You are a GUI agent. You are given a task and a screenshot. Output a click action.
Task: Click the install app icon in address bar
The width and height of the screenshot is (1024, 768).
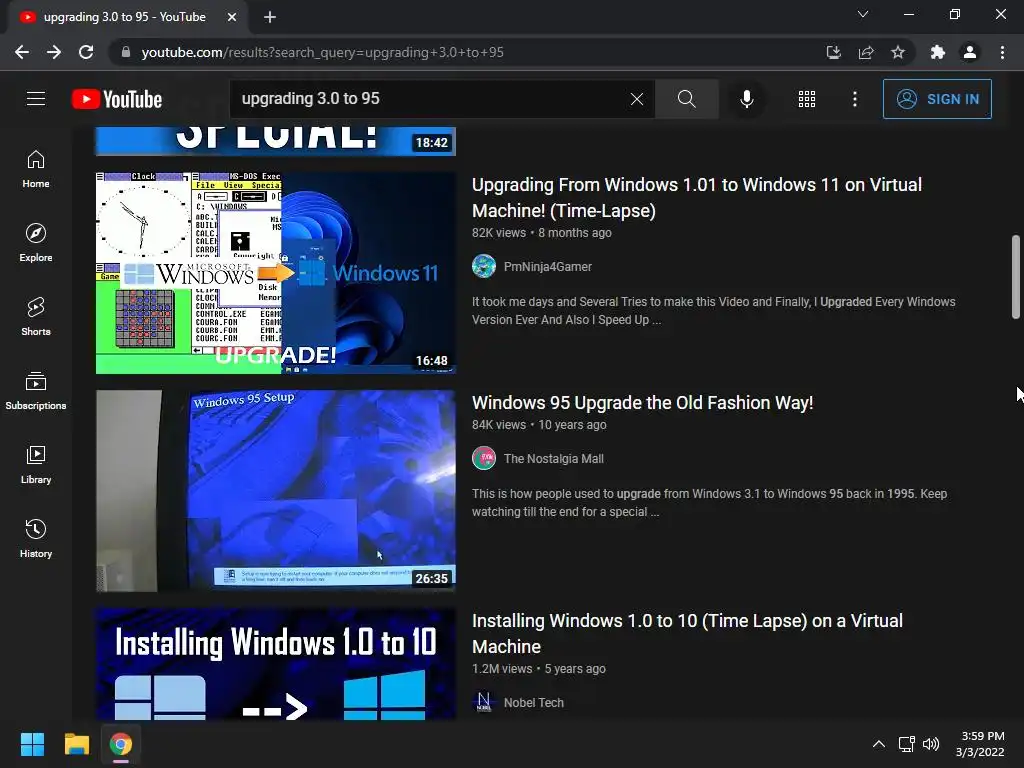coord(833,52)
